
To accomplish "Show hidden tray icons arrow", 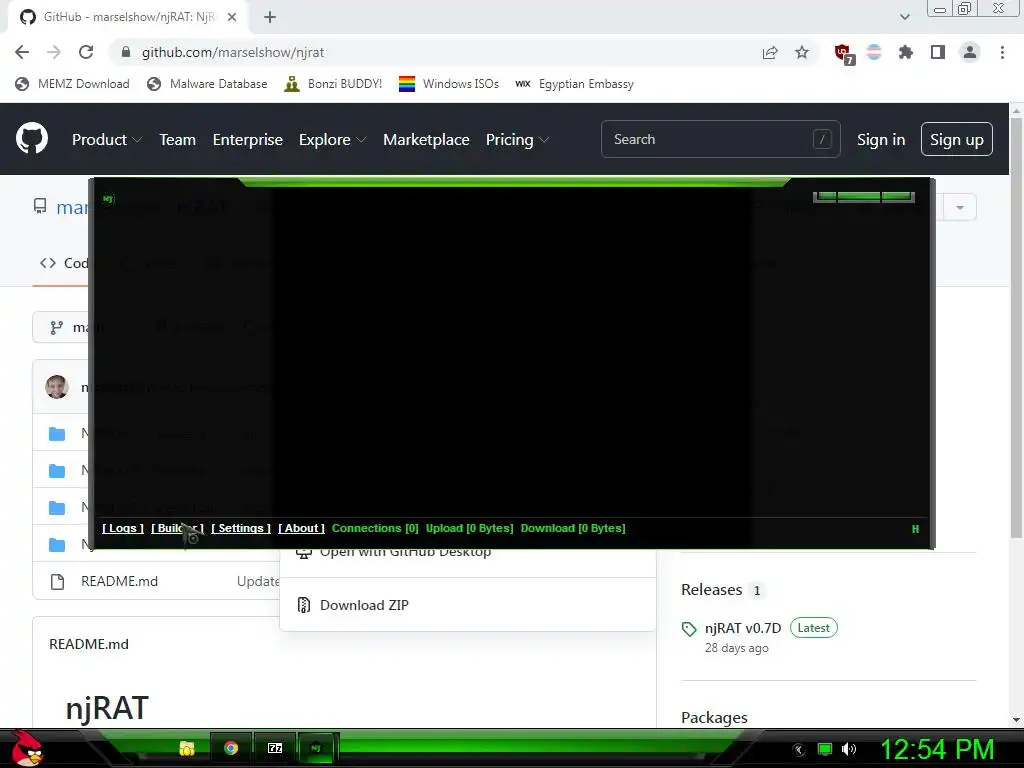I will (798, 750).
